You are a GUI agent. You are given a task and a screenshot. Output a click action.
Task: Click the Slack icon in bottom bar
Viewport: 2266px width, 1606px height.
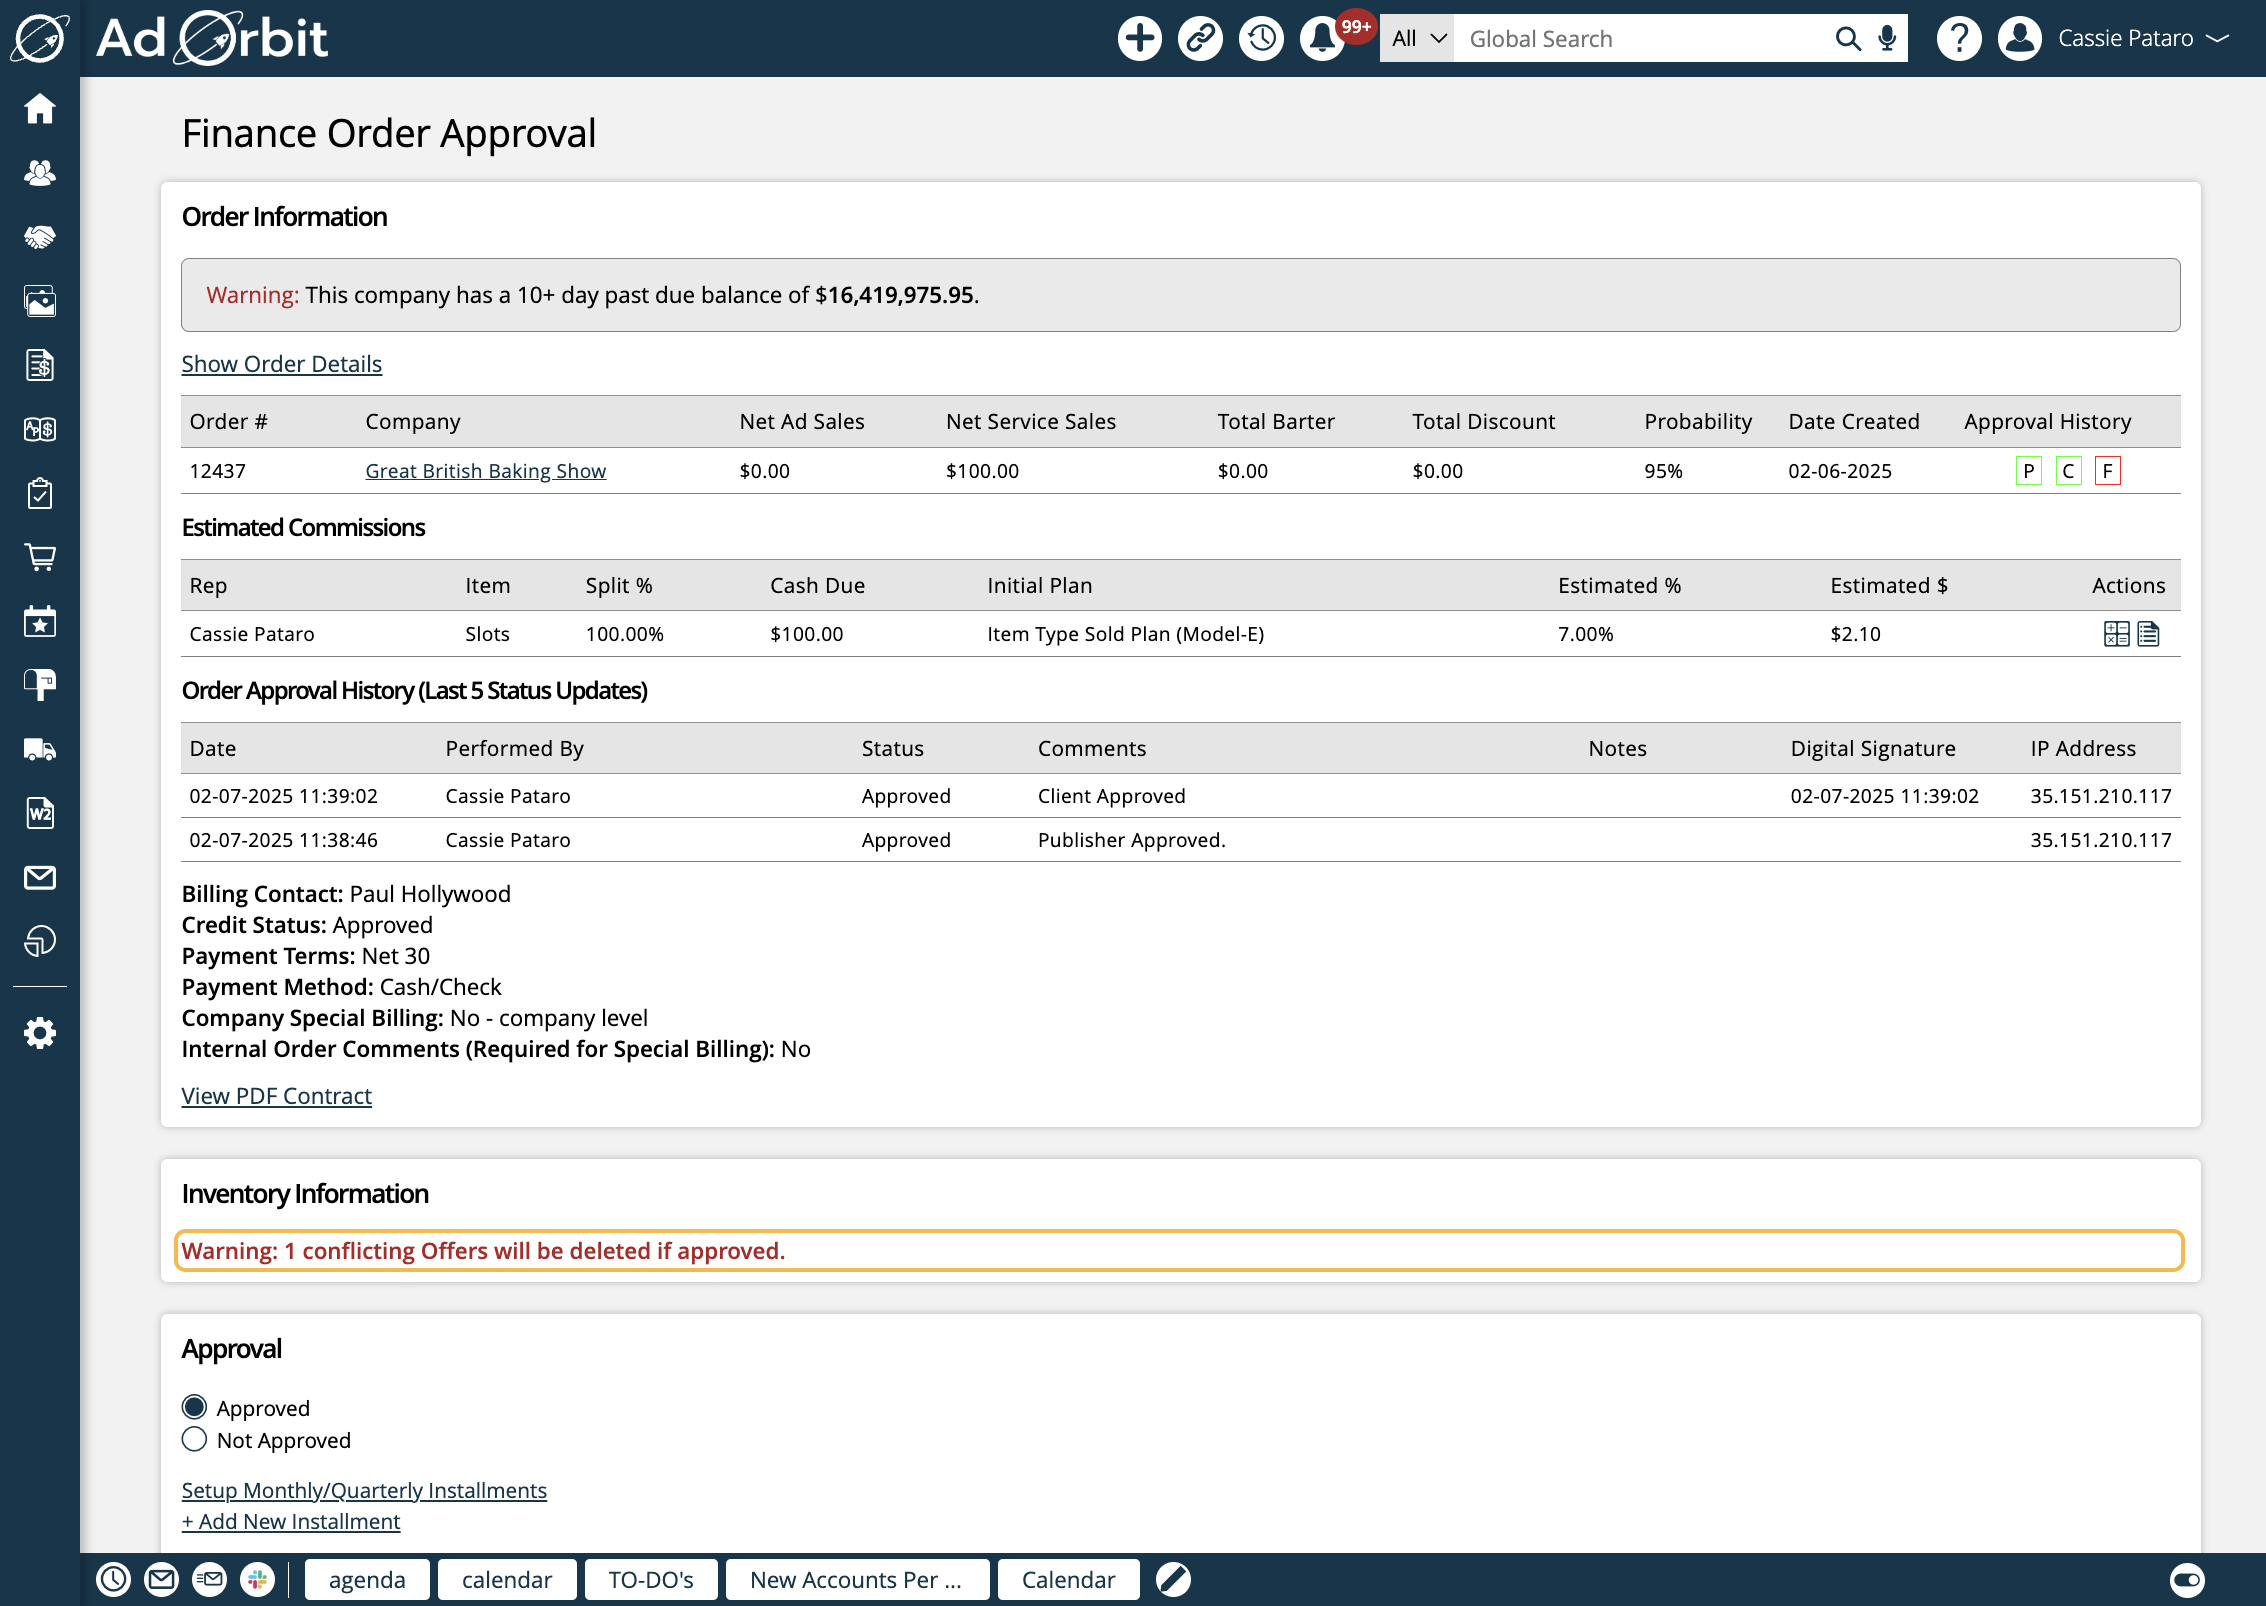pos(257,1580)
